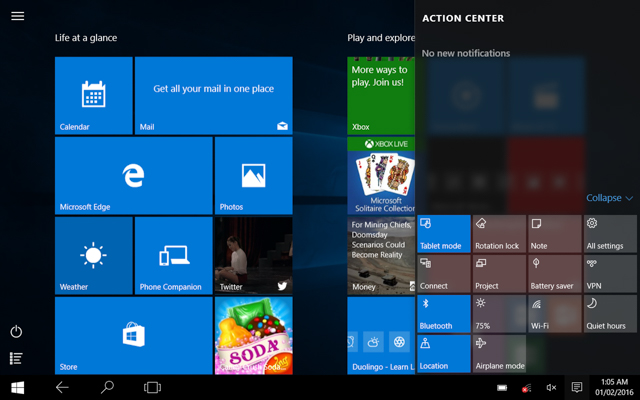This screenshot has width=640, height=400.
Task: Open All settings quick action
Action: click(x=610, y=234)
